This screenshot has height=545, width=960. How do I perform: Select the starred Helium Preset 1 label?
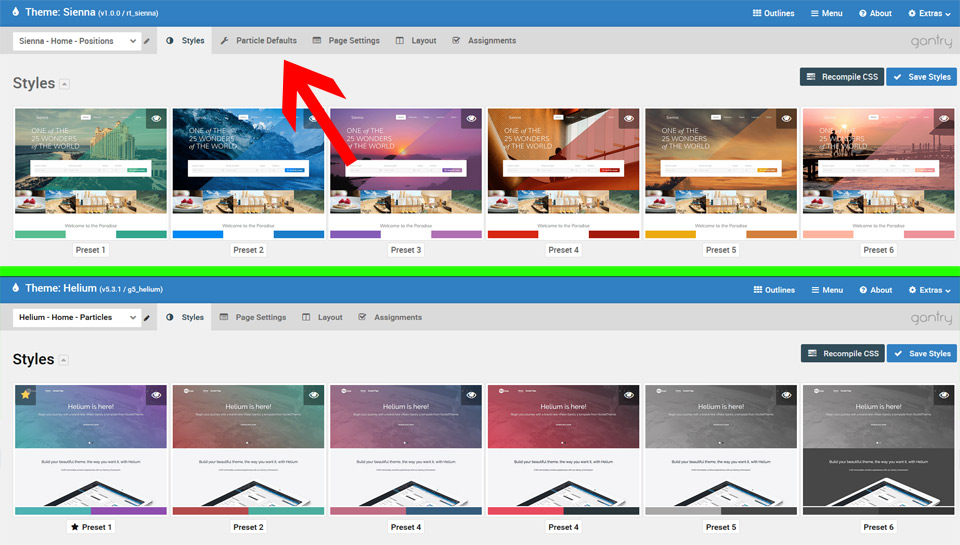[91, 527]
